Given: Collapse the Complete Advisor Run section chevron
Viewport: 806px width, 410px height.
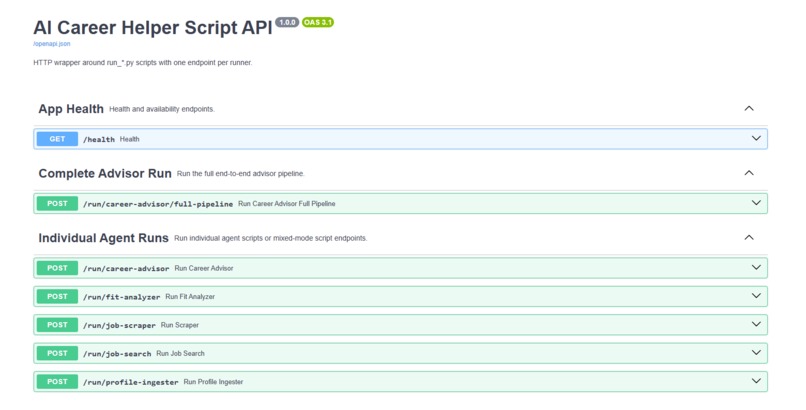Looking at the screenshot, I should (x=749, y=173).
